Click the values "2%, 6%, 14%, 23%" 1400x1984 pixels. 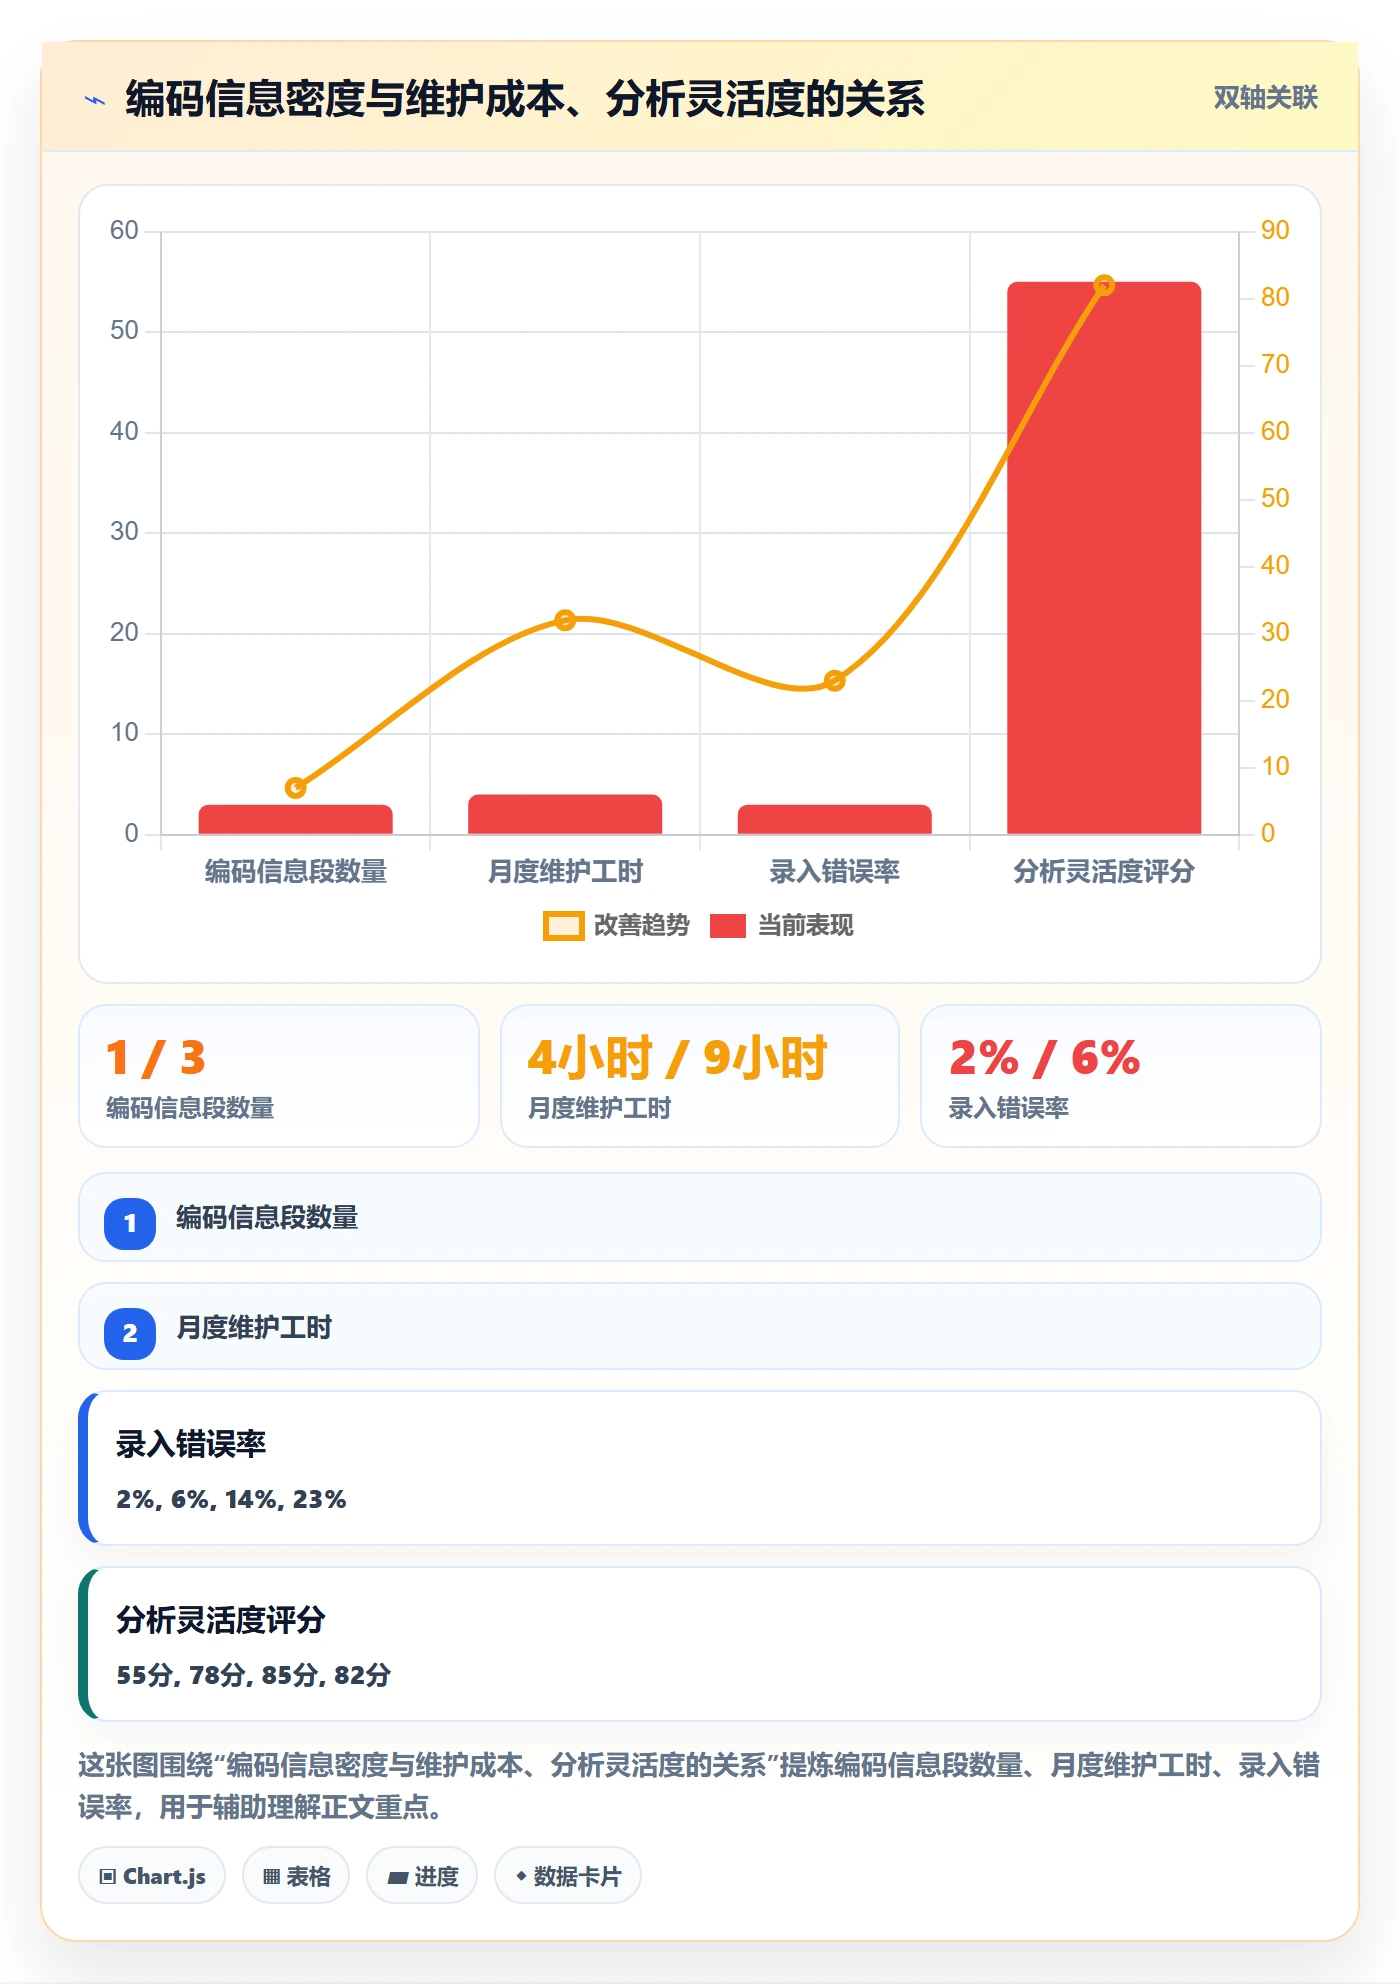pos(231,1499)
